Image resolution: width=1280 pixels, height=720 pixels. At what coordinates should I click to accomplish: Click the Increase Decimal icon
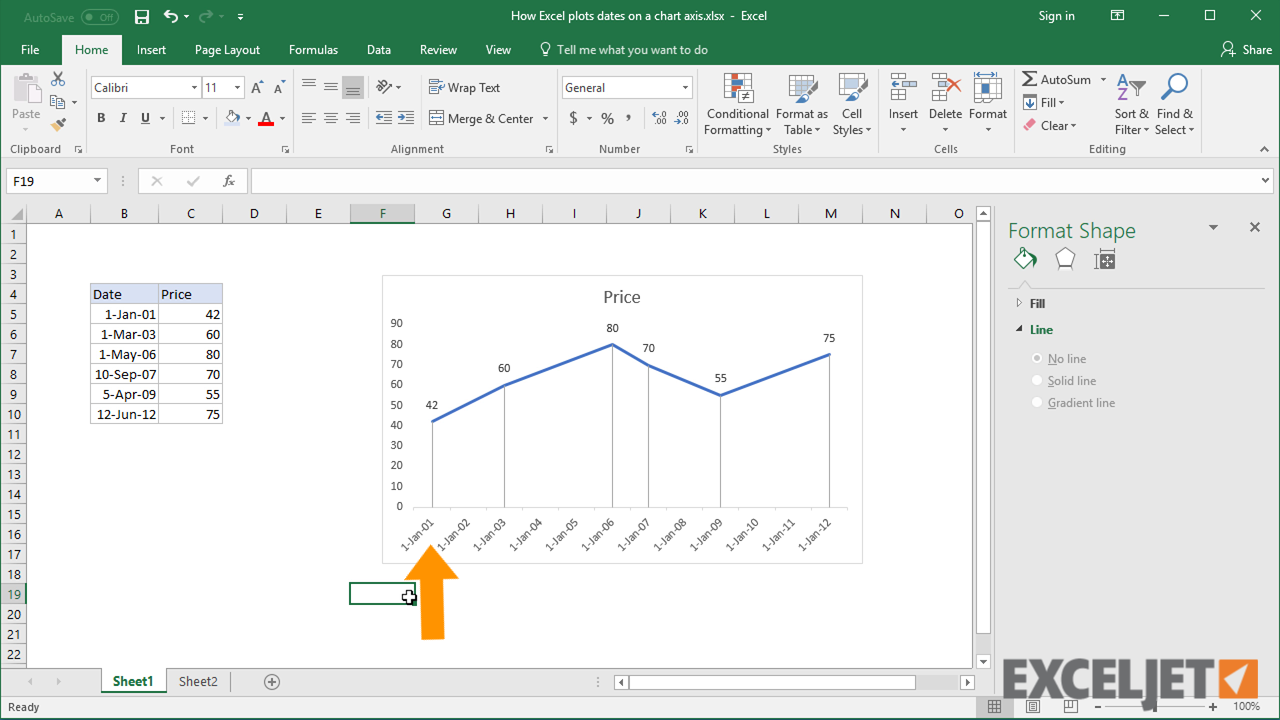tap(658, 118)
